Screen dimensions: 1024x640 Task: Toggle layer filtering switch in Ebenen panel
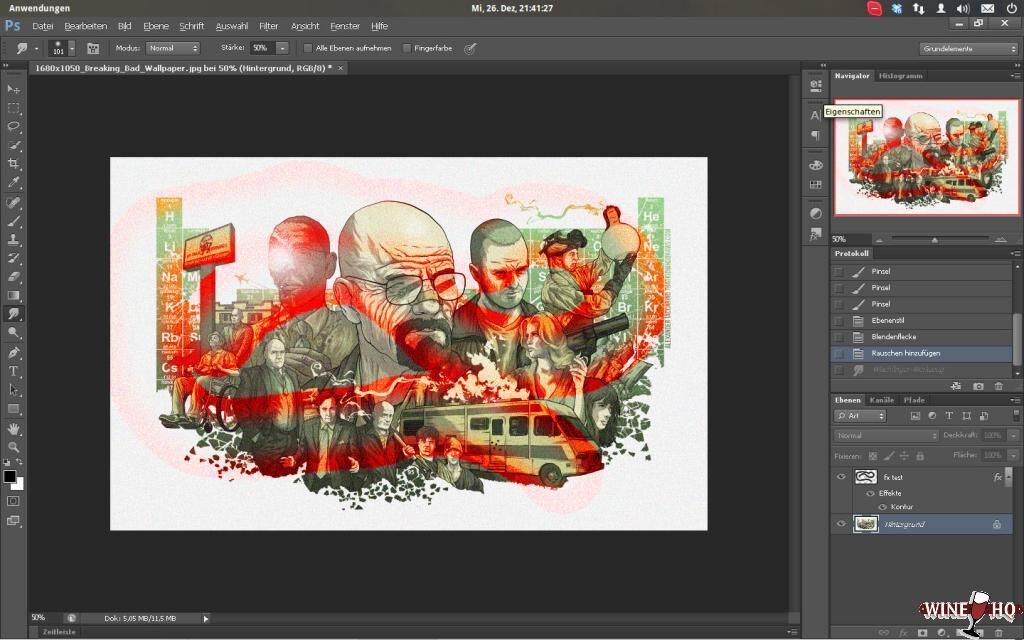click(x=1016, y=415)
